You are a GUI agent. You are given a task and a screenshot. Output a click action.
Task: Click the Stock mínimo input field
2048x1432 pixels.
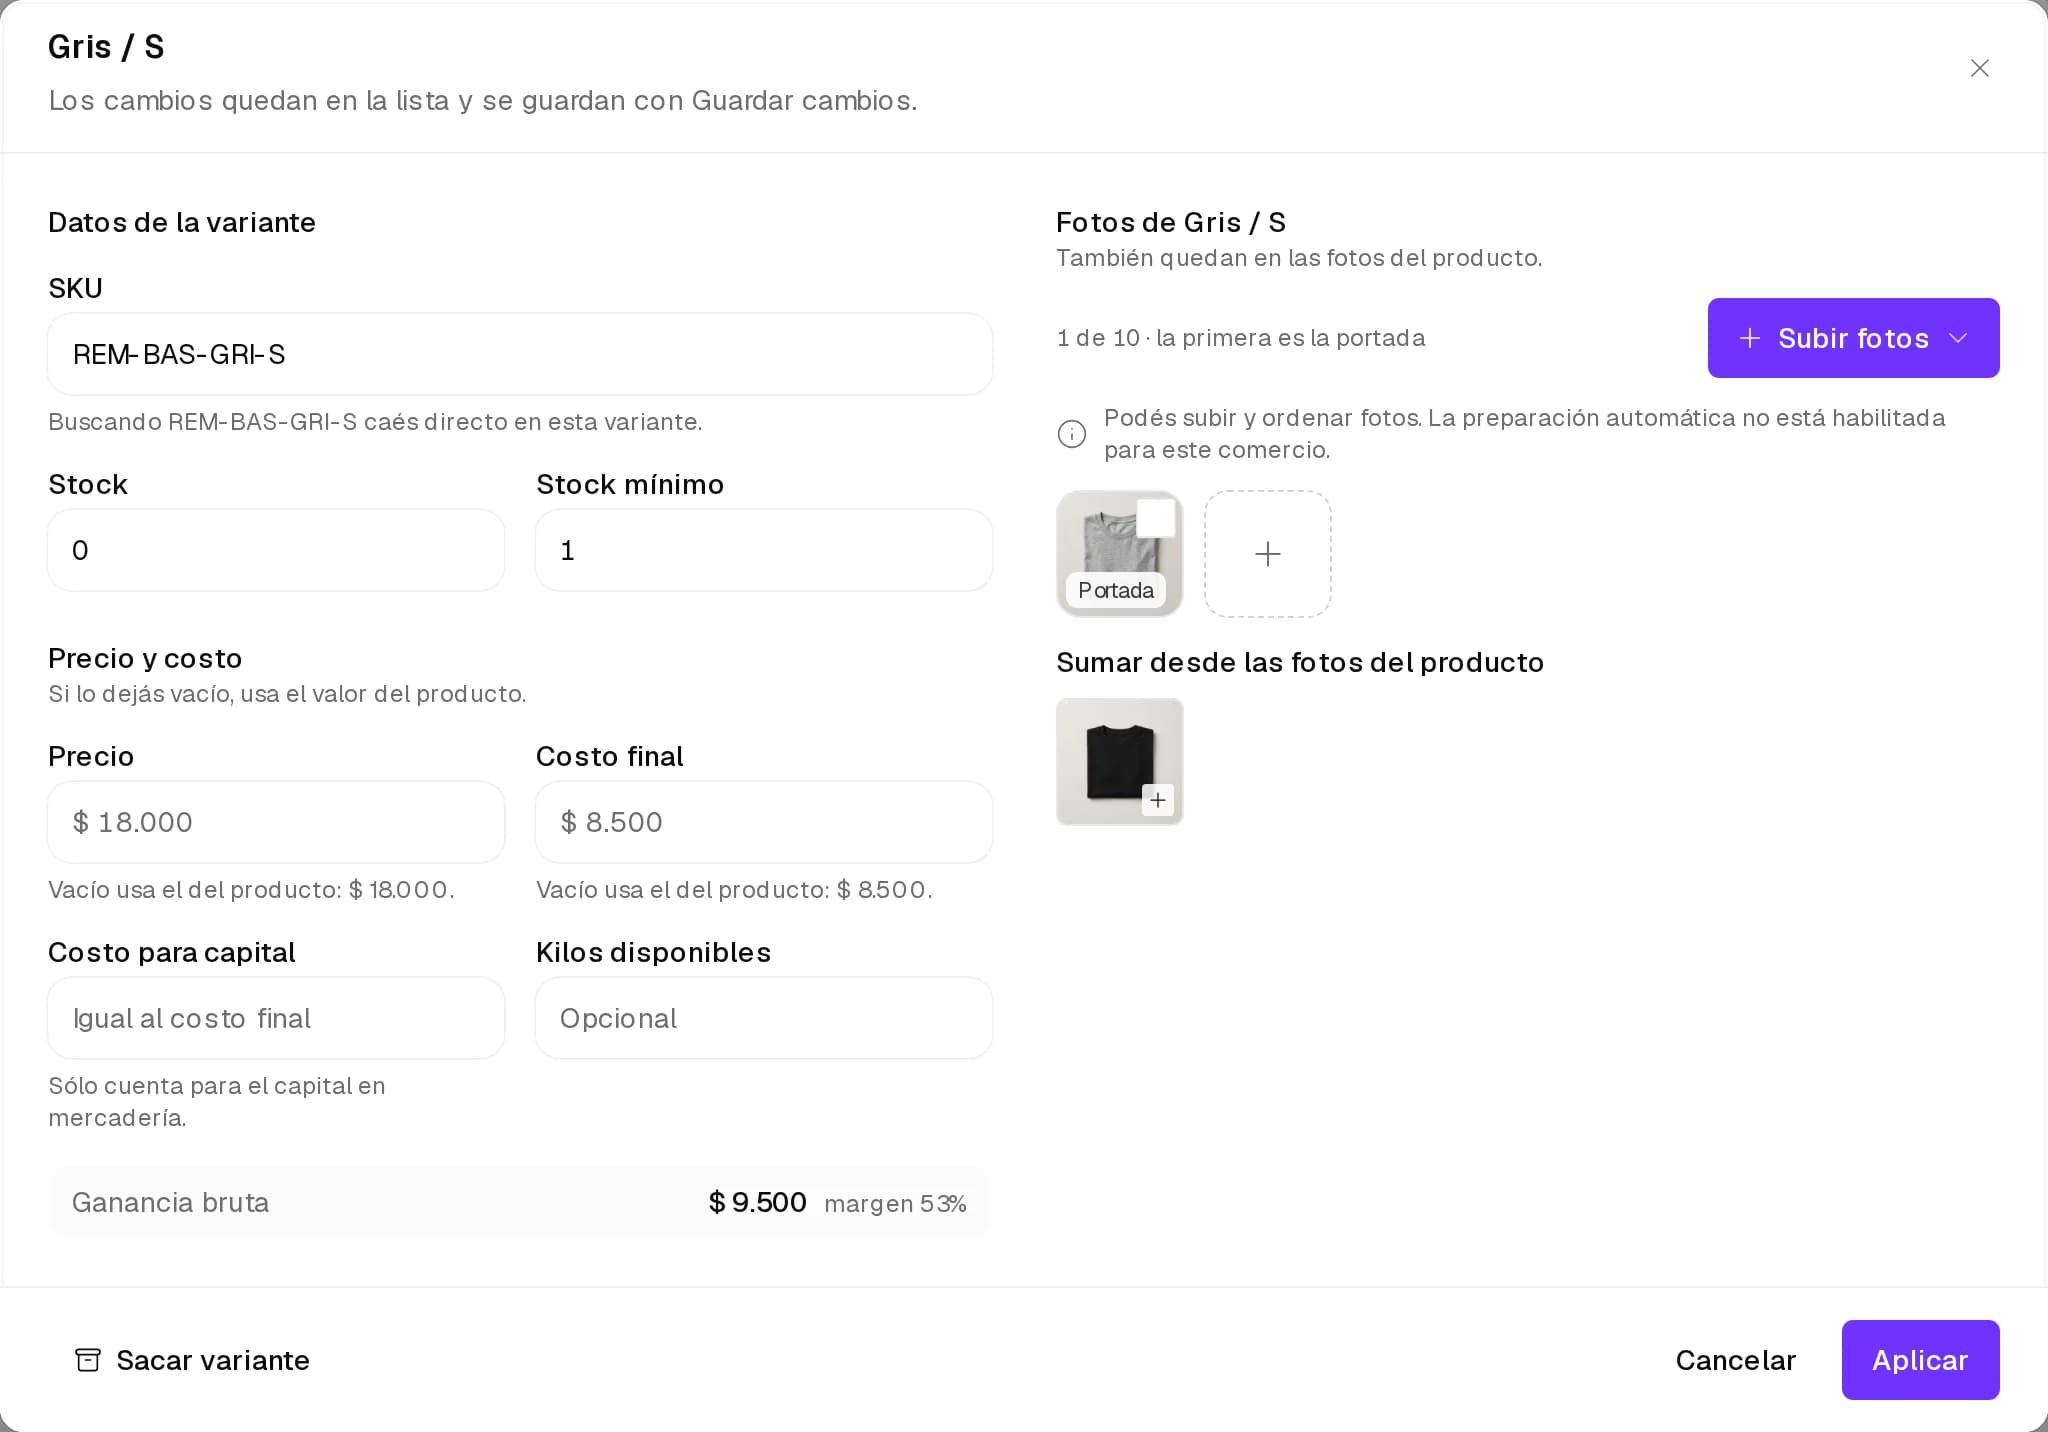(x=764, y=550)
